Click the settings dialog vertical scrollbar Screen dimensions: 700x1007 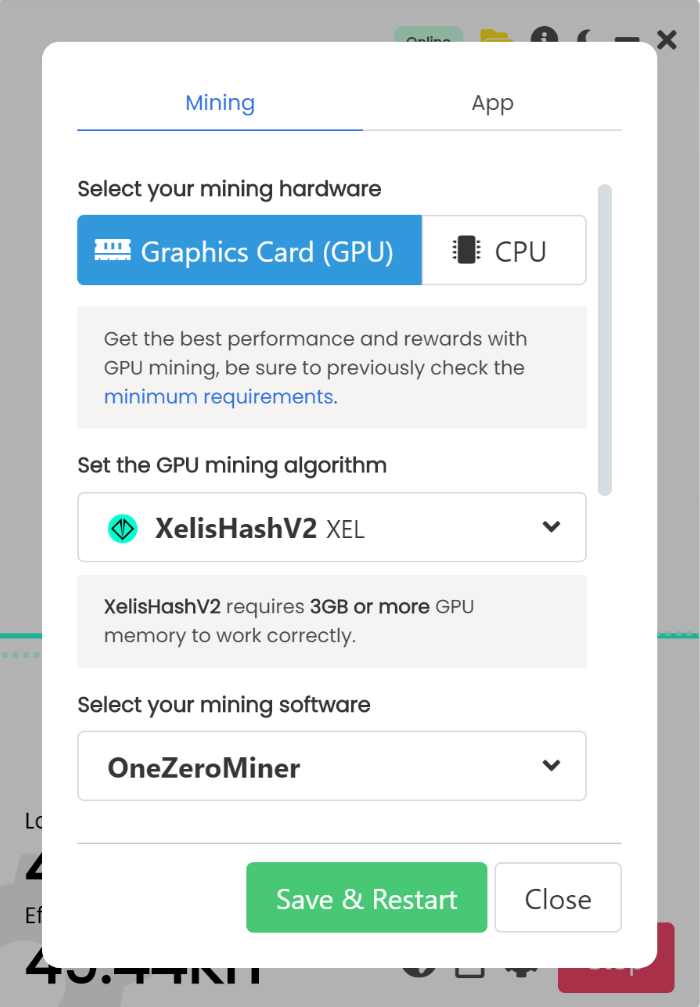click(604, 340)
